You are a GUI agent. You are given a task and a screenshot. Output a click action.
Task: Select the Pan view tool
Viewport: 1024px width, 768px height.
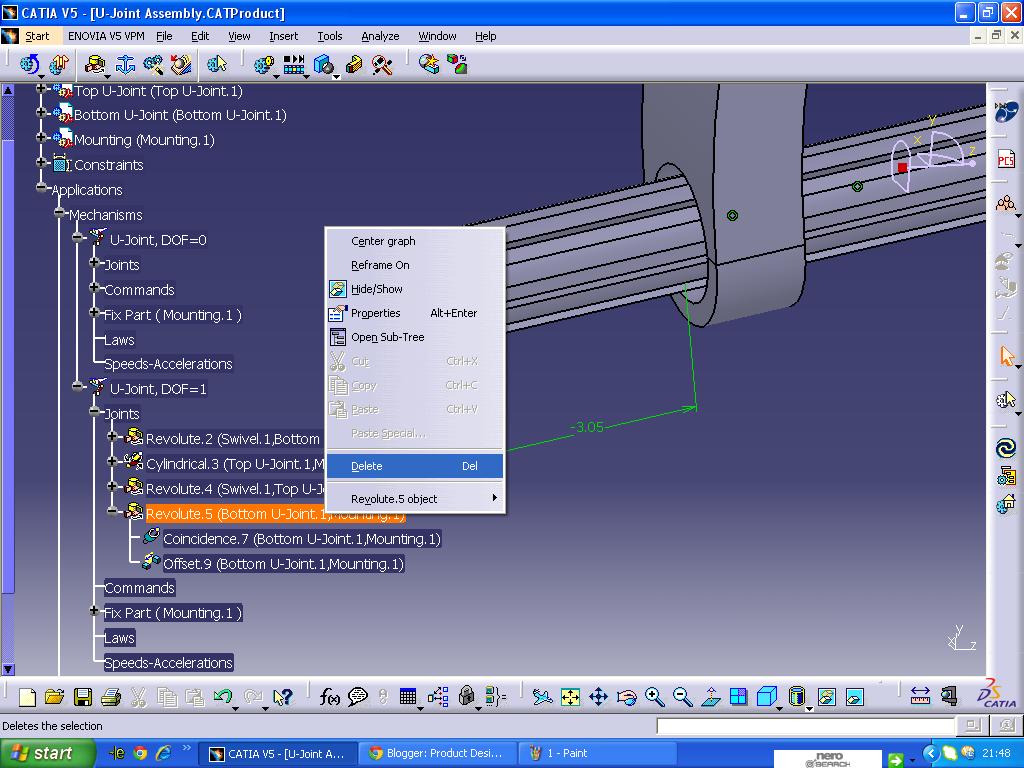click(x=598, y=697)
